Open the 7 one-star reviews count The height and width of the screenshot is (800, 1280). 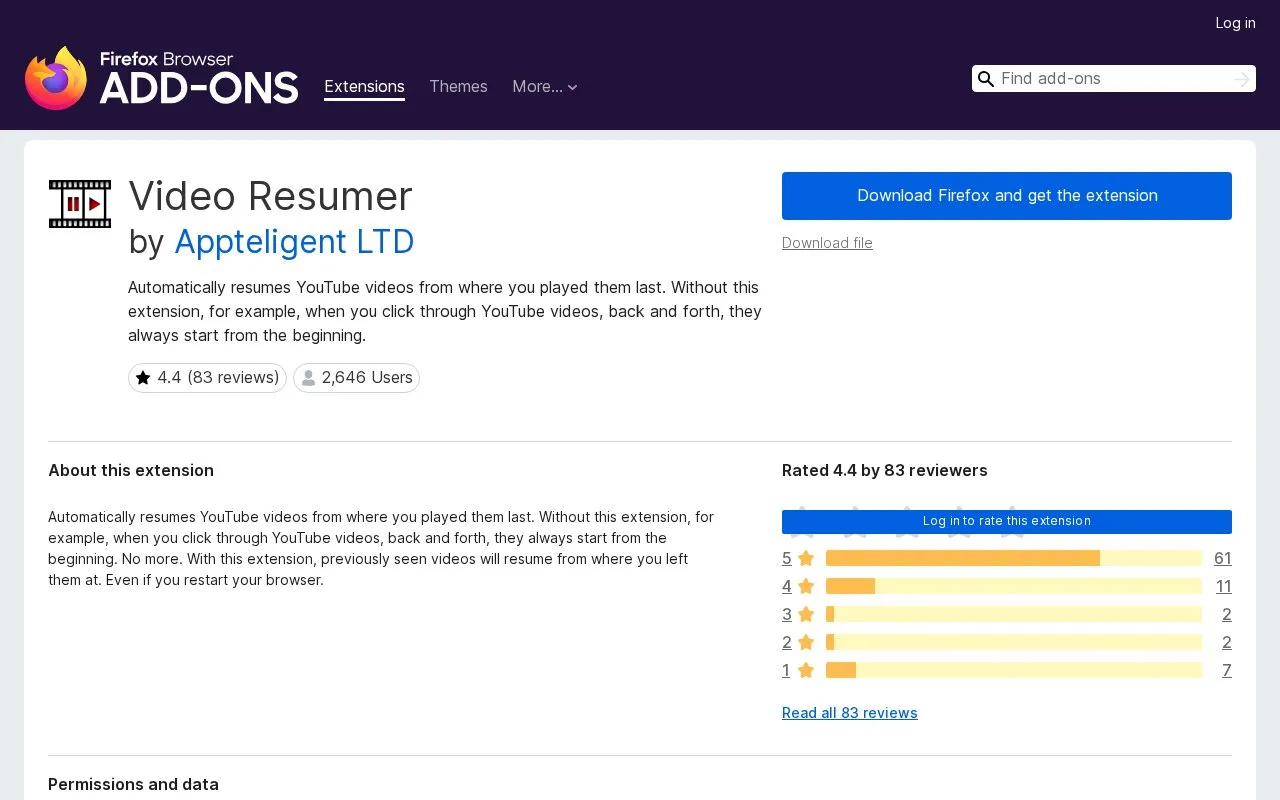point(1227,670)
